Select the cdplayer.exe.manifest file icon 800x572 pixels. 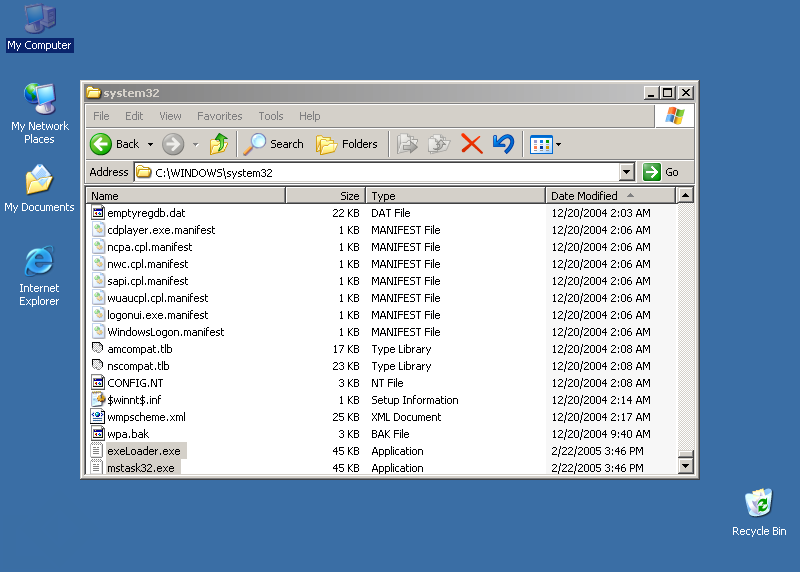98,230
